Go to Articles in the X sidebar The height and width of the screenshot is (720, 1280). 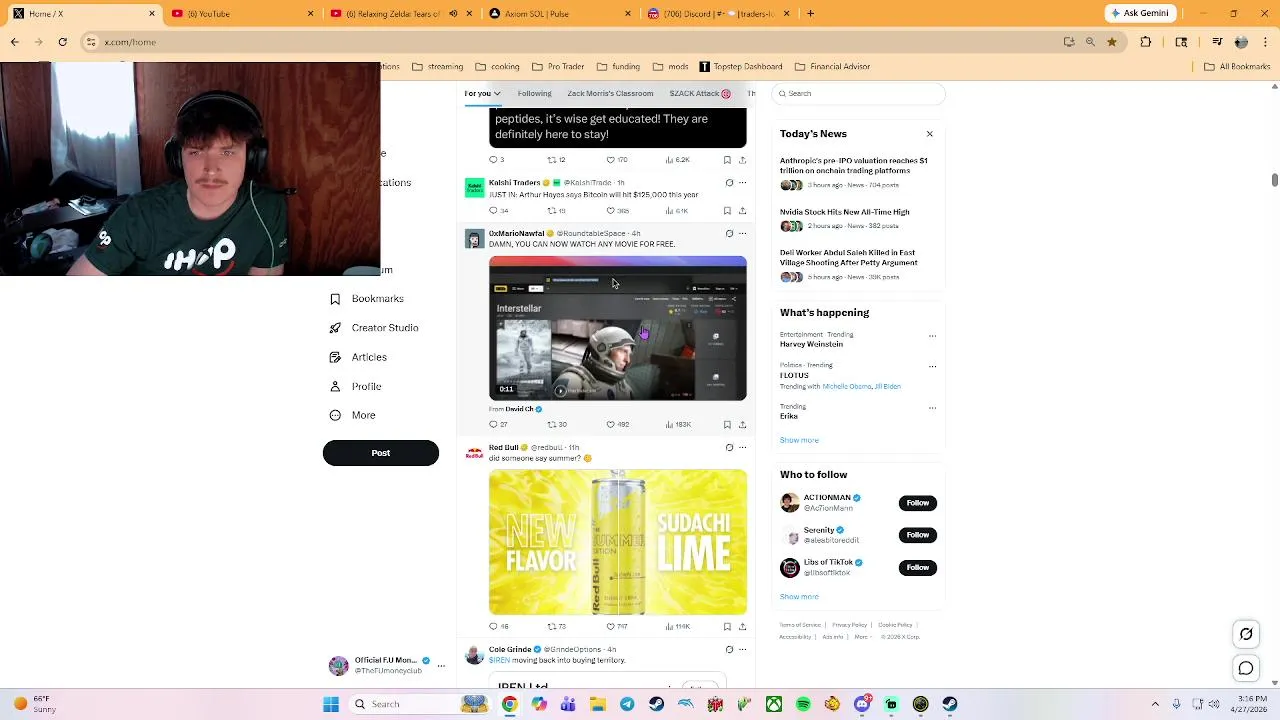tap(358, 357)
